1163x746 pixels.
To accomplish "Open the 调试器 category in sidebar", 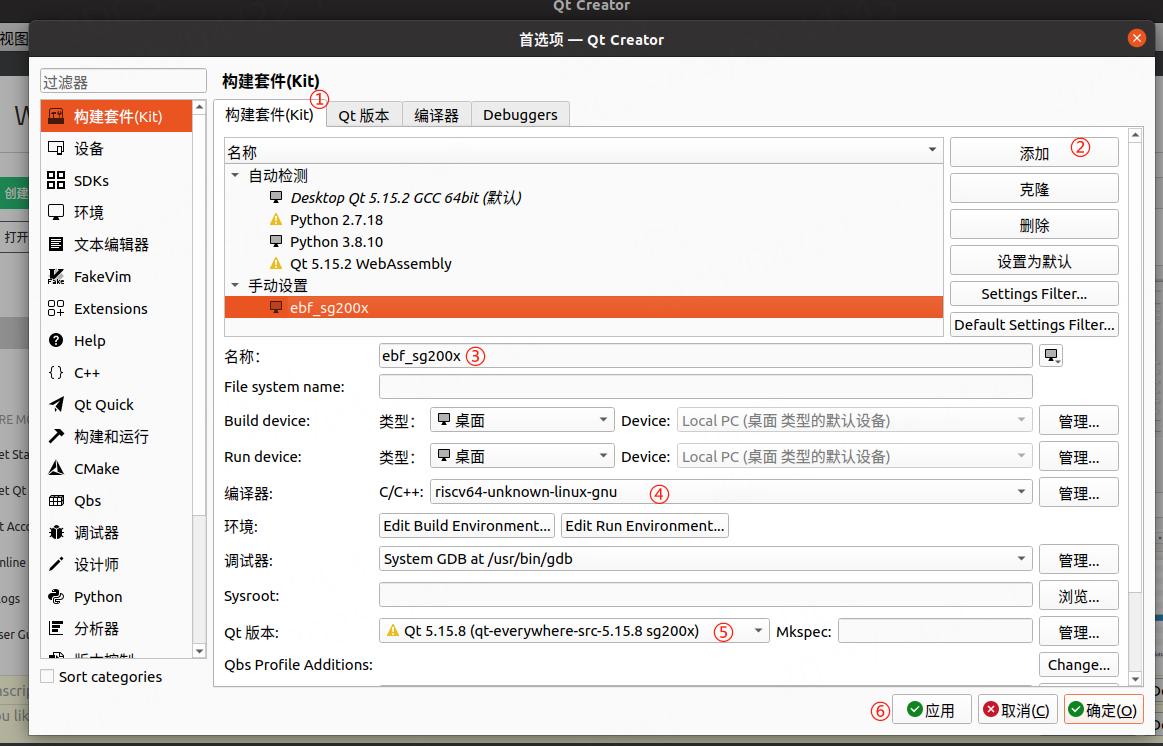I will [x=116, y=532].
